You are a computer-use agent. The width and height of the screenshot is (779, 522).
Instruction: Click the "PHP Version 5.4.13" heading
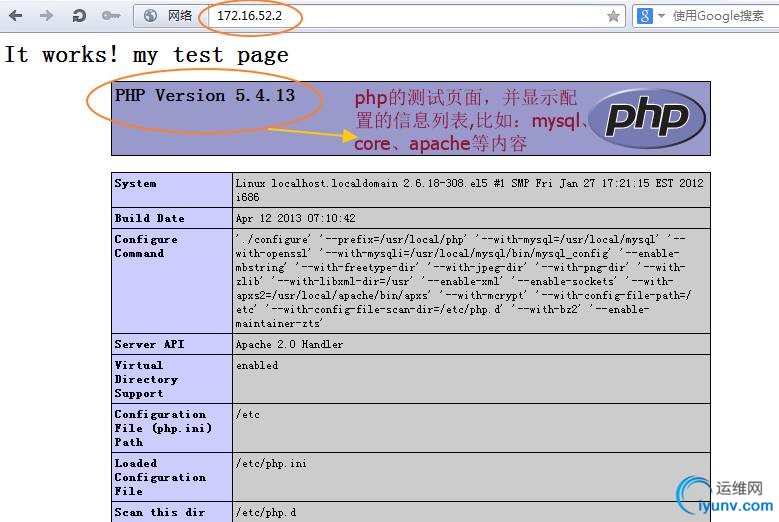[x=205, y=95]
